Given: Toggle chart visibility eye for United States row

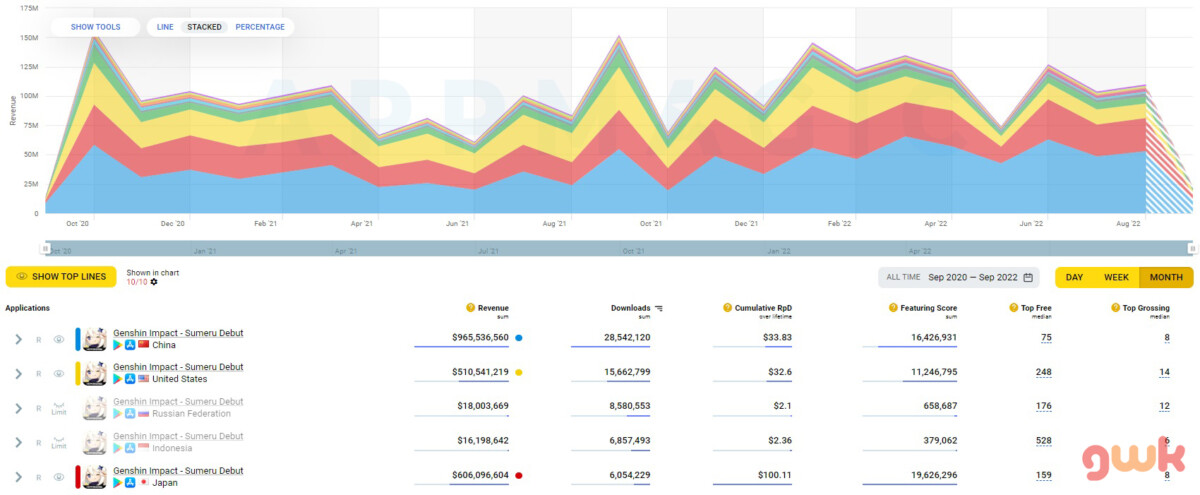Looking at the screenshot, I should [x=59, y=373].
